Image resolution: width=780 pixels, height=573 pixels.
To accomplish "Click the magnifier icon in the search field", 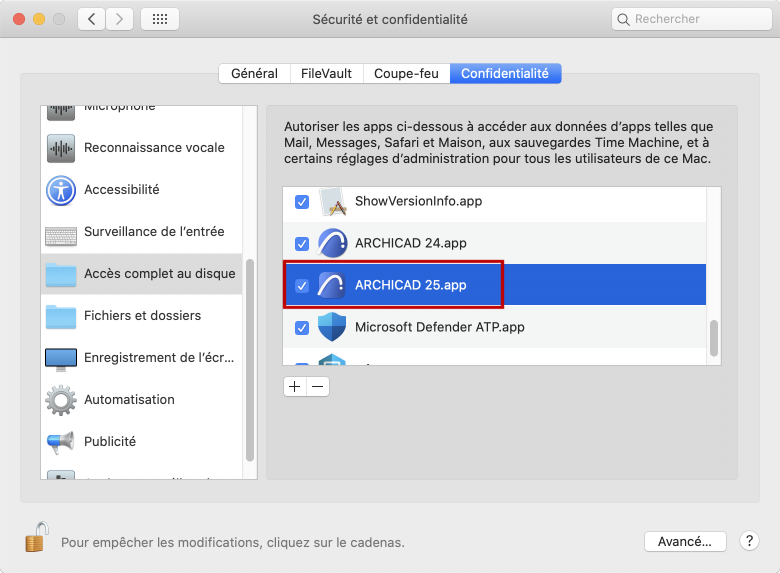I will tap(623, 19).
